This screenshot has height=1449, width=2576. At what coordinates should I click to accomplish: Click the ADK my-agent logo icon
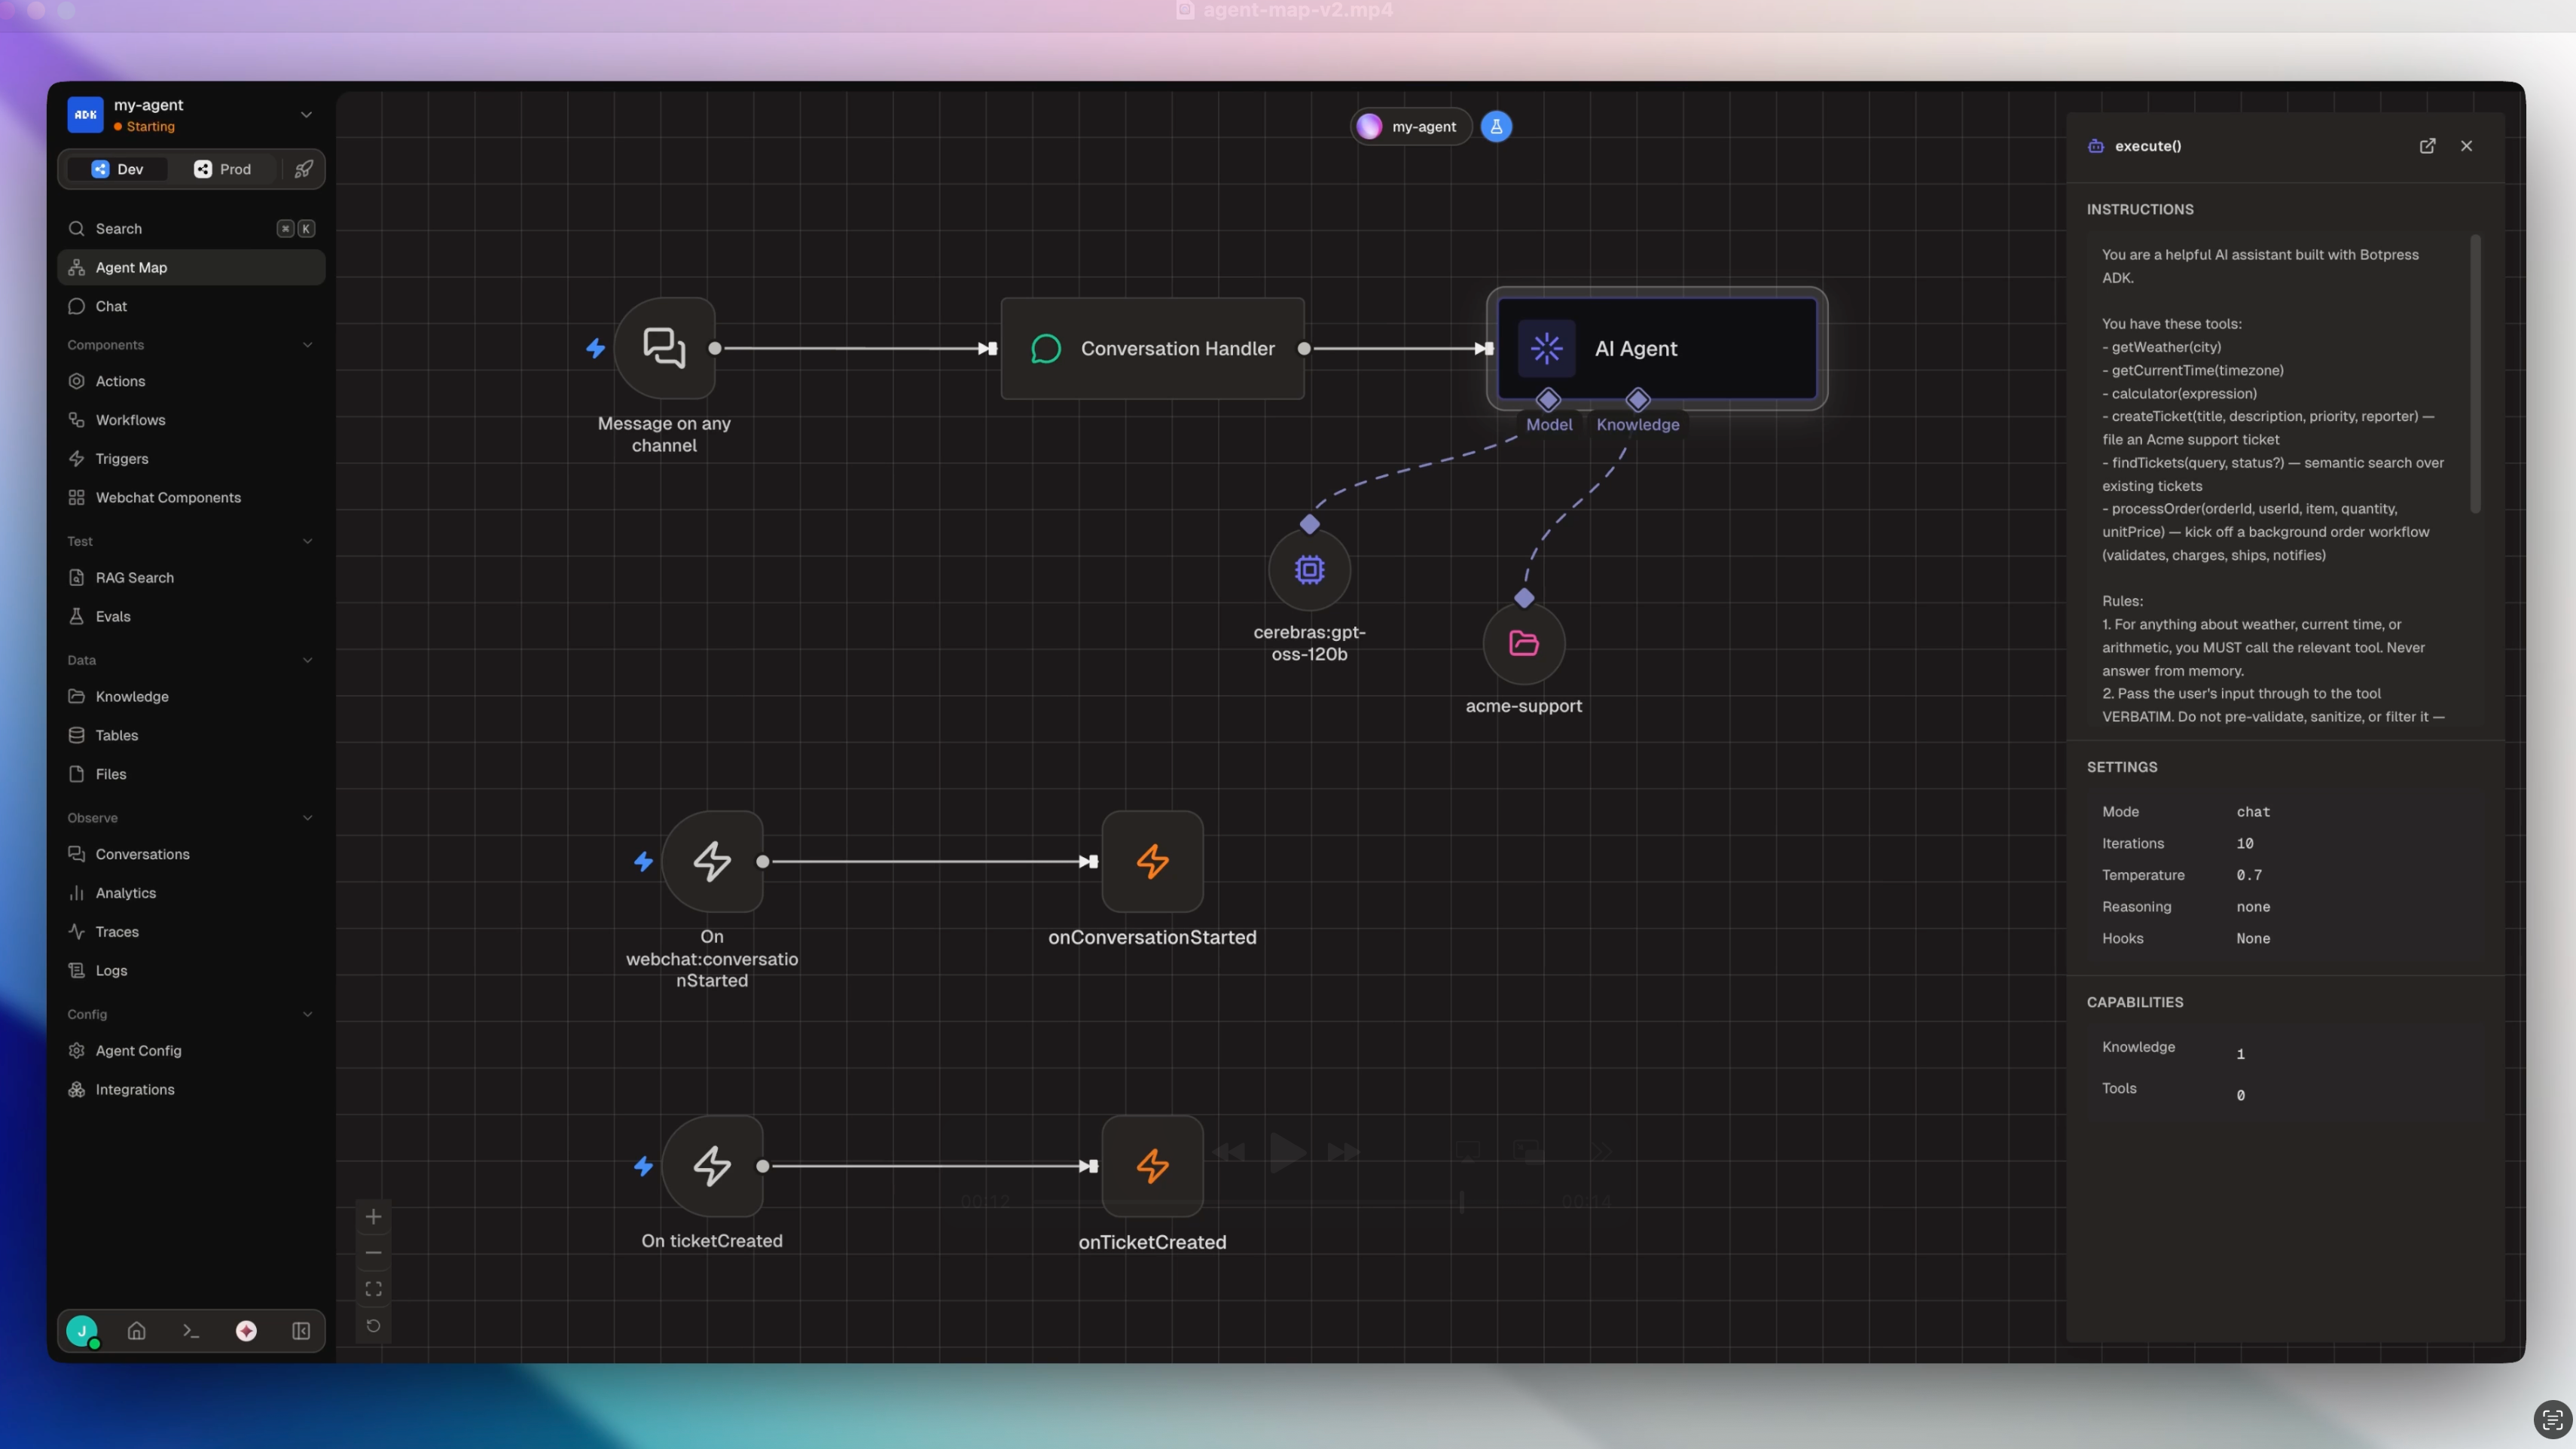tap(85, 115)
